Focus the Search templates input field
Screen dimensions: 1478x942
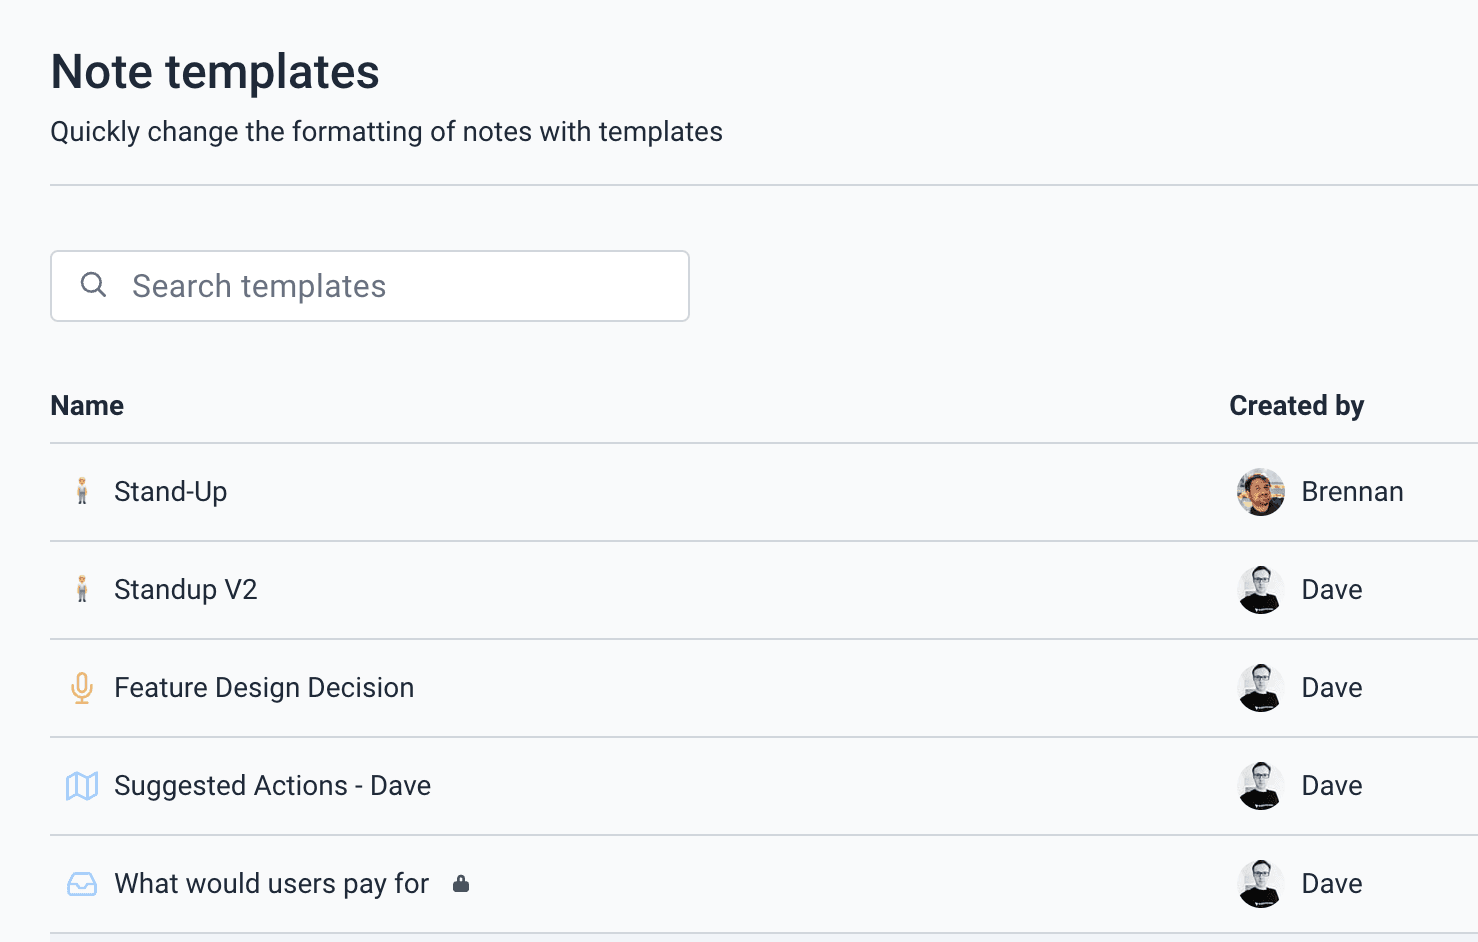(400, 286)
